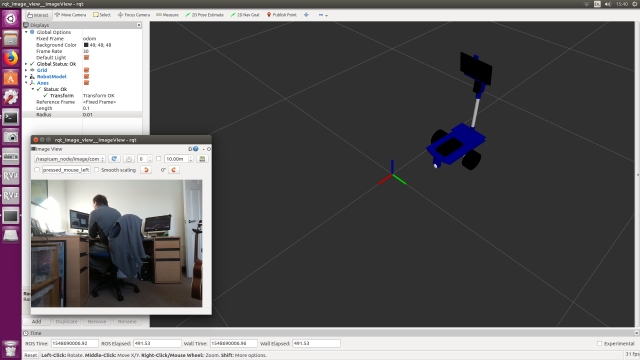
Task: Choose the 2D Pose Estimate tool
Action: 204,15
